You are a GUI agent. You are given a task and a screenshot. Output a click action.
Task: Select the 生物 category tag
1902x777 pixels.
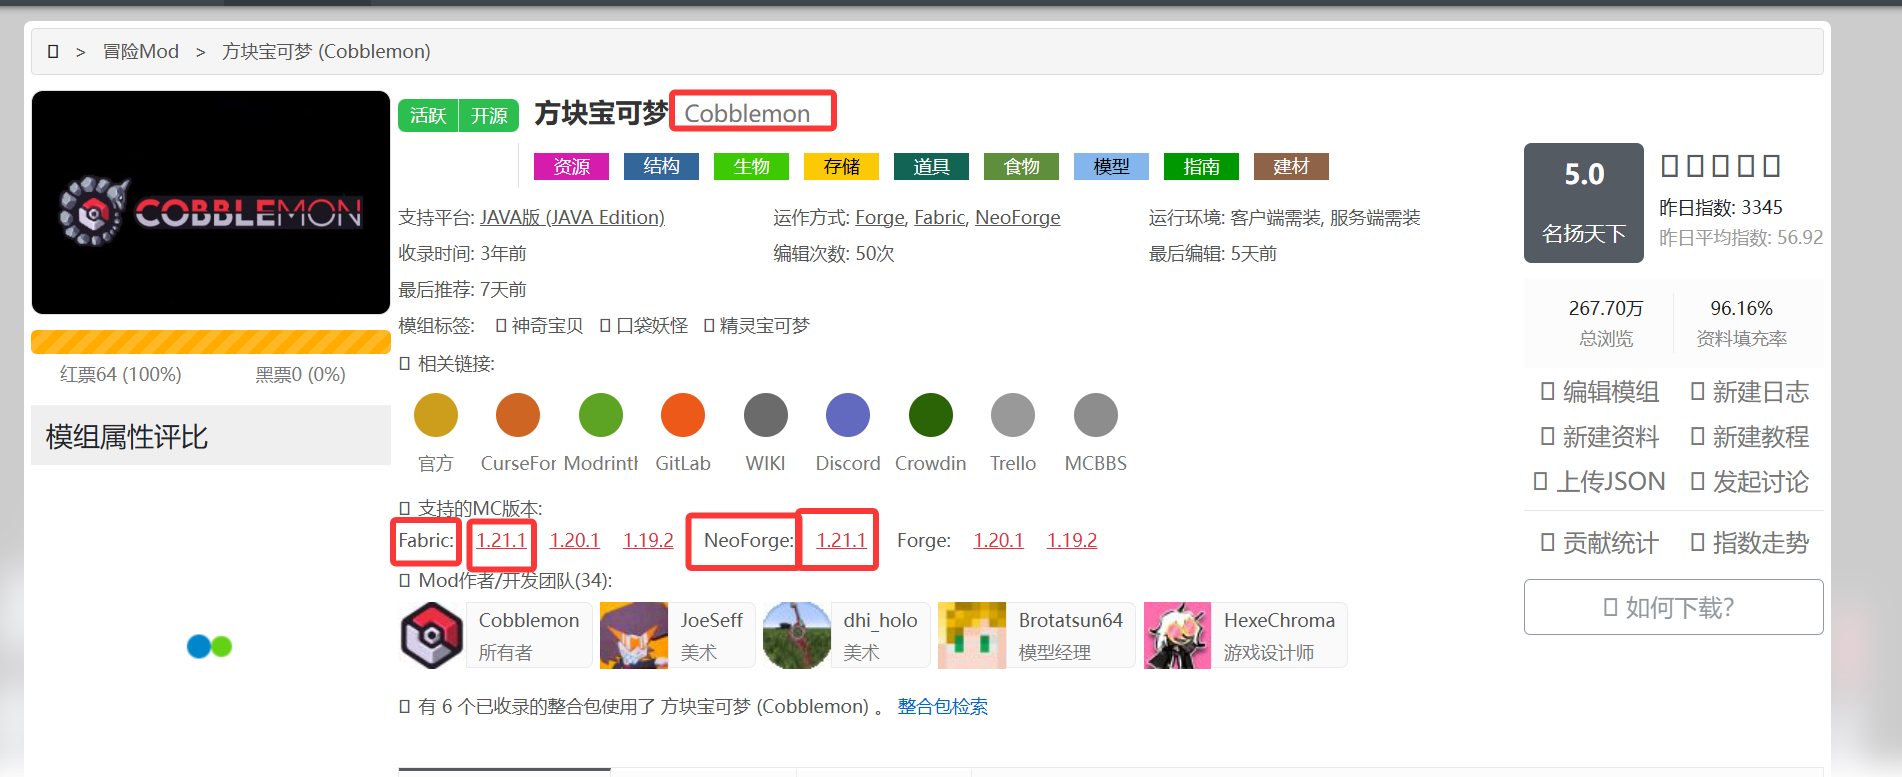point(751,166)
